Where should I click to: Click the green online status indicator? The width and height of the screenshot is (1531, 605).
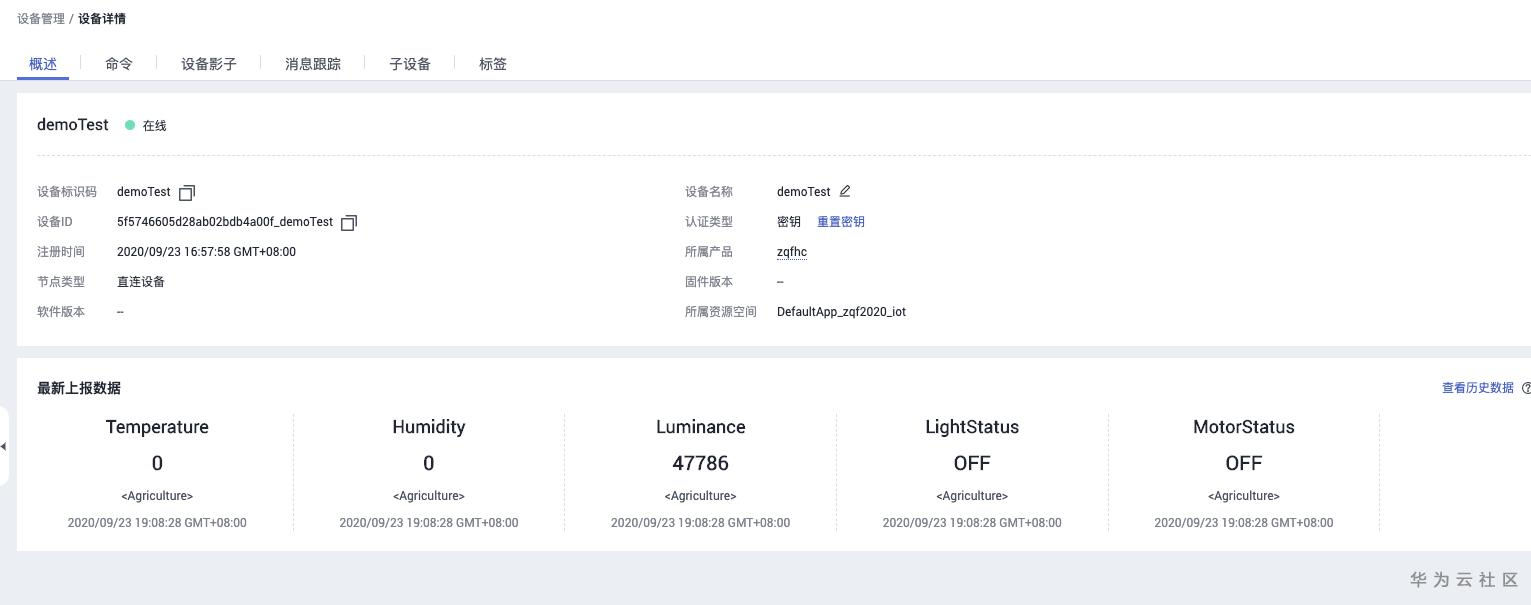130,125
